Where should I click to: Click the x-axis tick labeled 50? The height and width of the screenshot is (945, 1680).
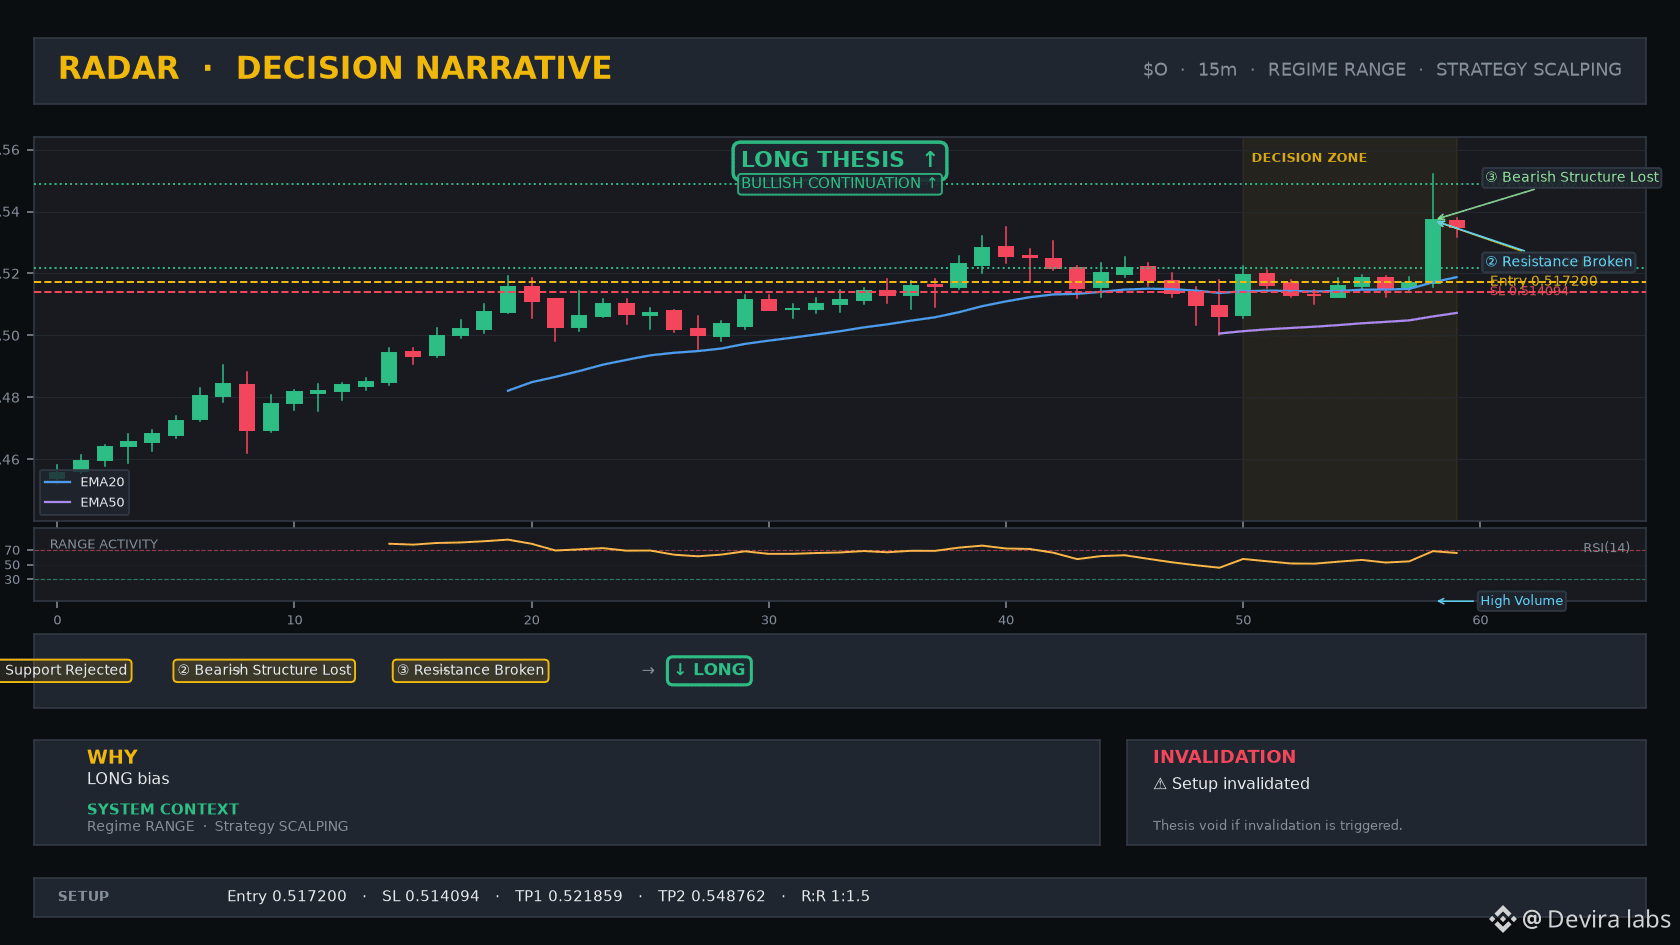coord(1243,620)
